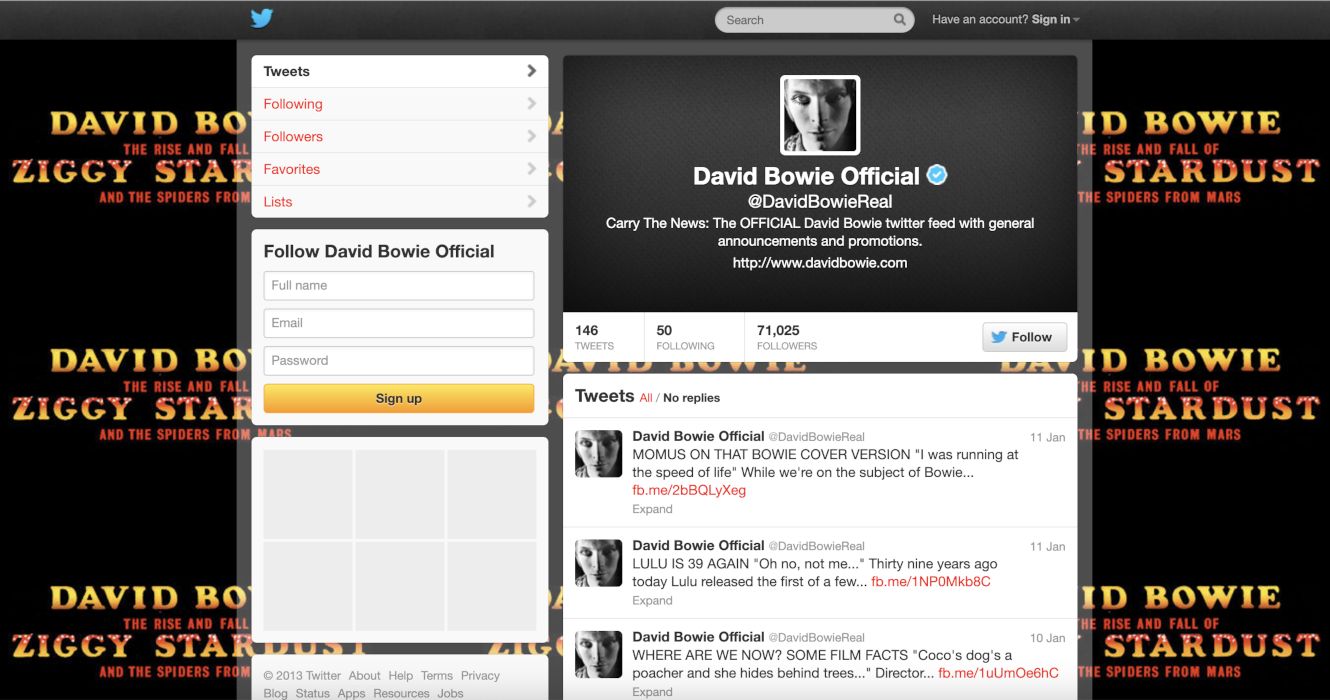Click chevron next to Favorites menu item
The height and width of the screenshot is (700, 1330).
tap(531, 169)
